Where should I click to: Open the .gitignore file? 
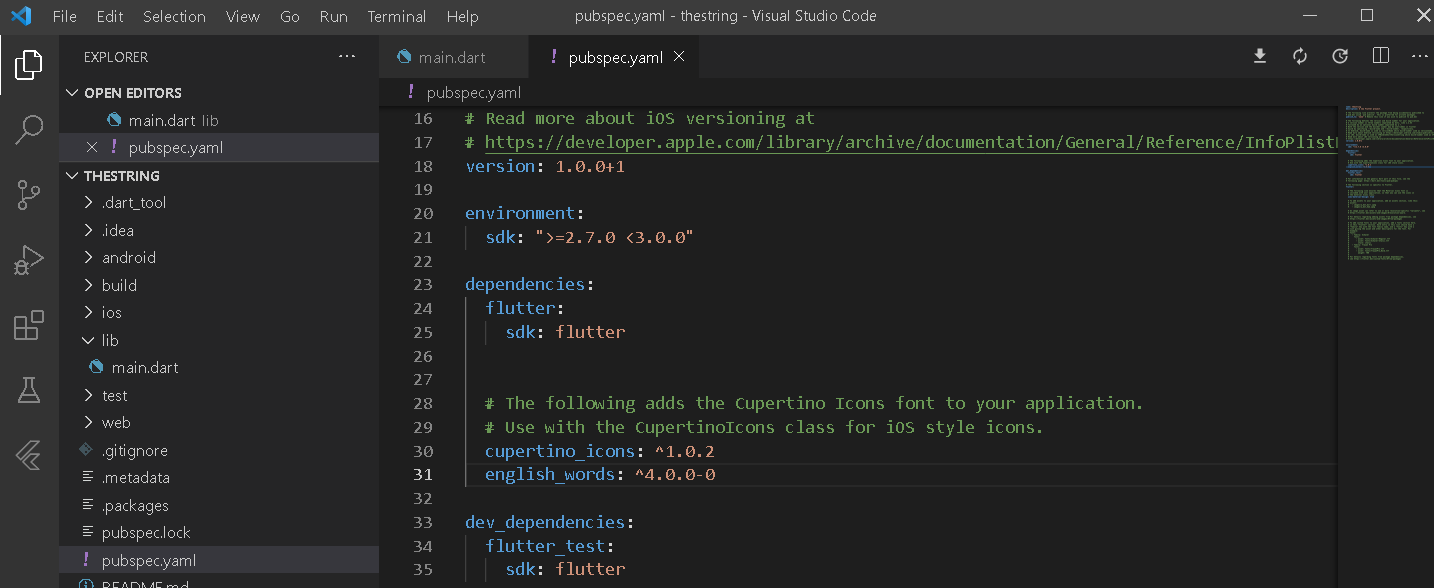[x=219, y=450]
